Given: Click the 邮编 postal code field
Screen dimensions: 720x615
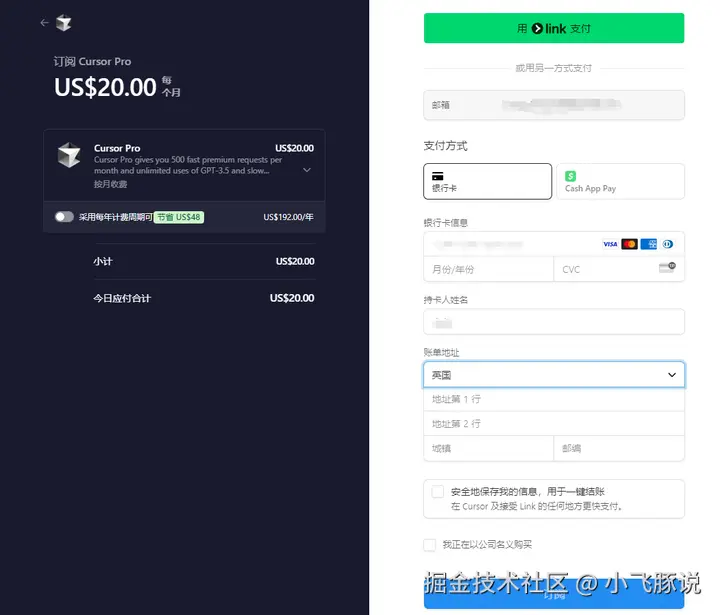Looking at the screenshot, I should coord(619,448).
